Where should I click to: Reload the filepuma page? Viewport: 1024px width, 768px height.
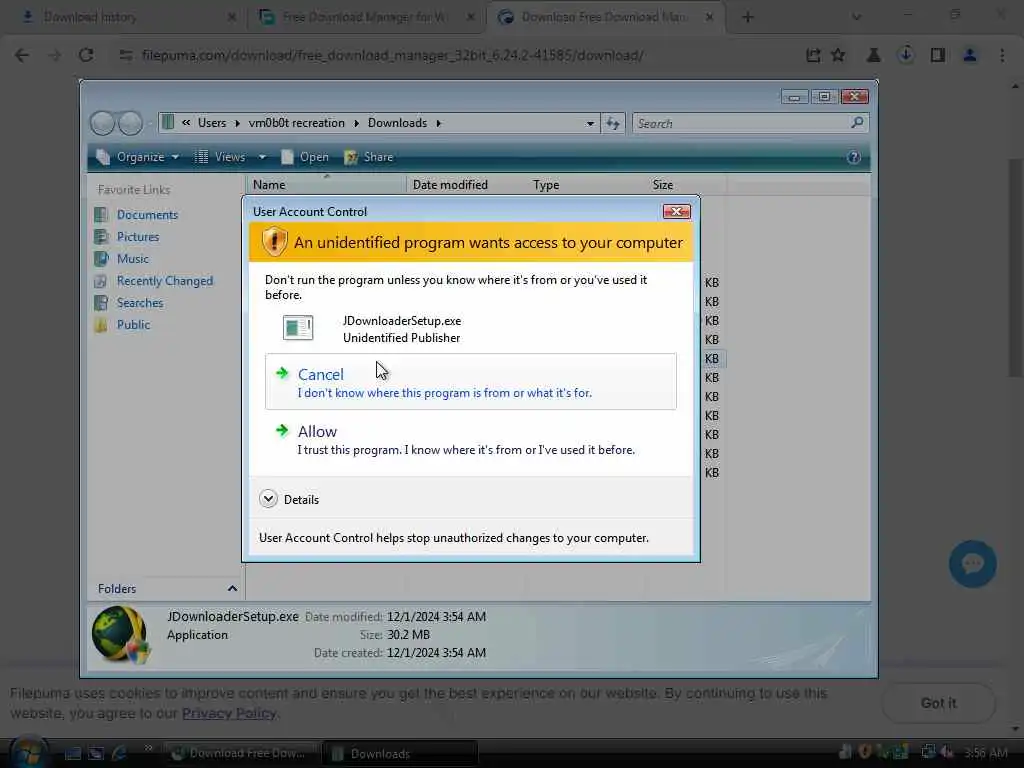click(x=86, y=56)
